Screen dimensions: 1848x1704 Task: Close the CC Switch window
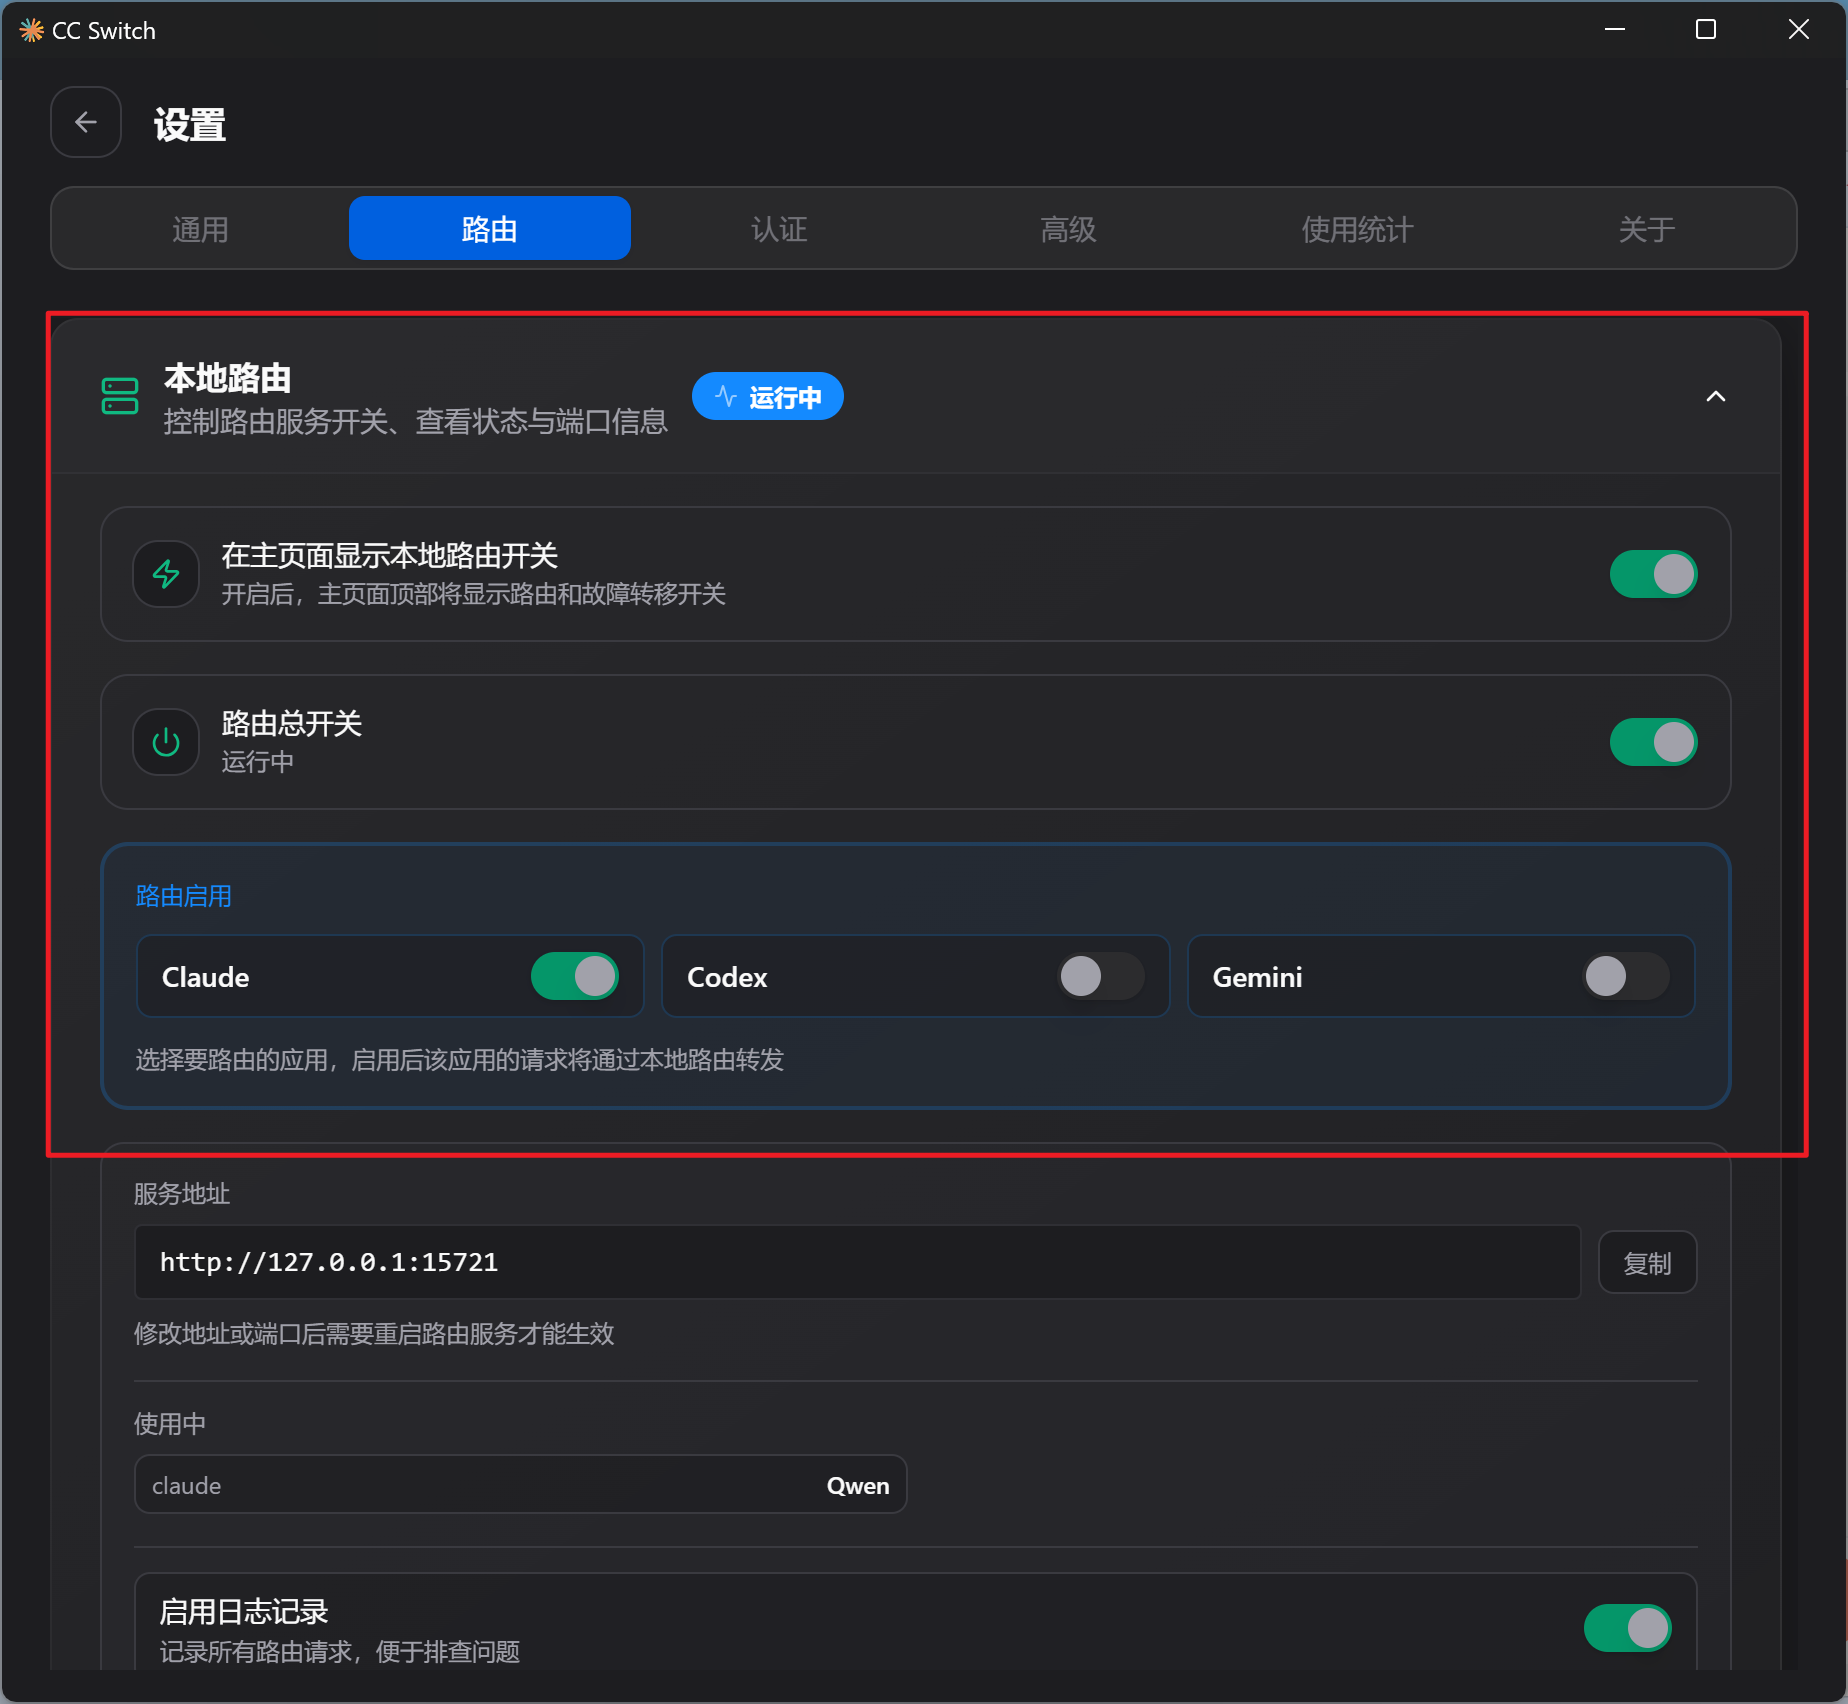[1798, 30]
